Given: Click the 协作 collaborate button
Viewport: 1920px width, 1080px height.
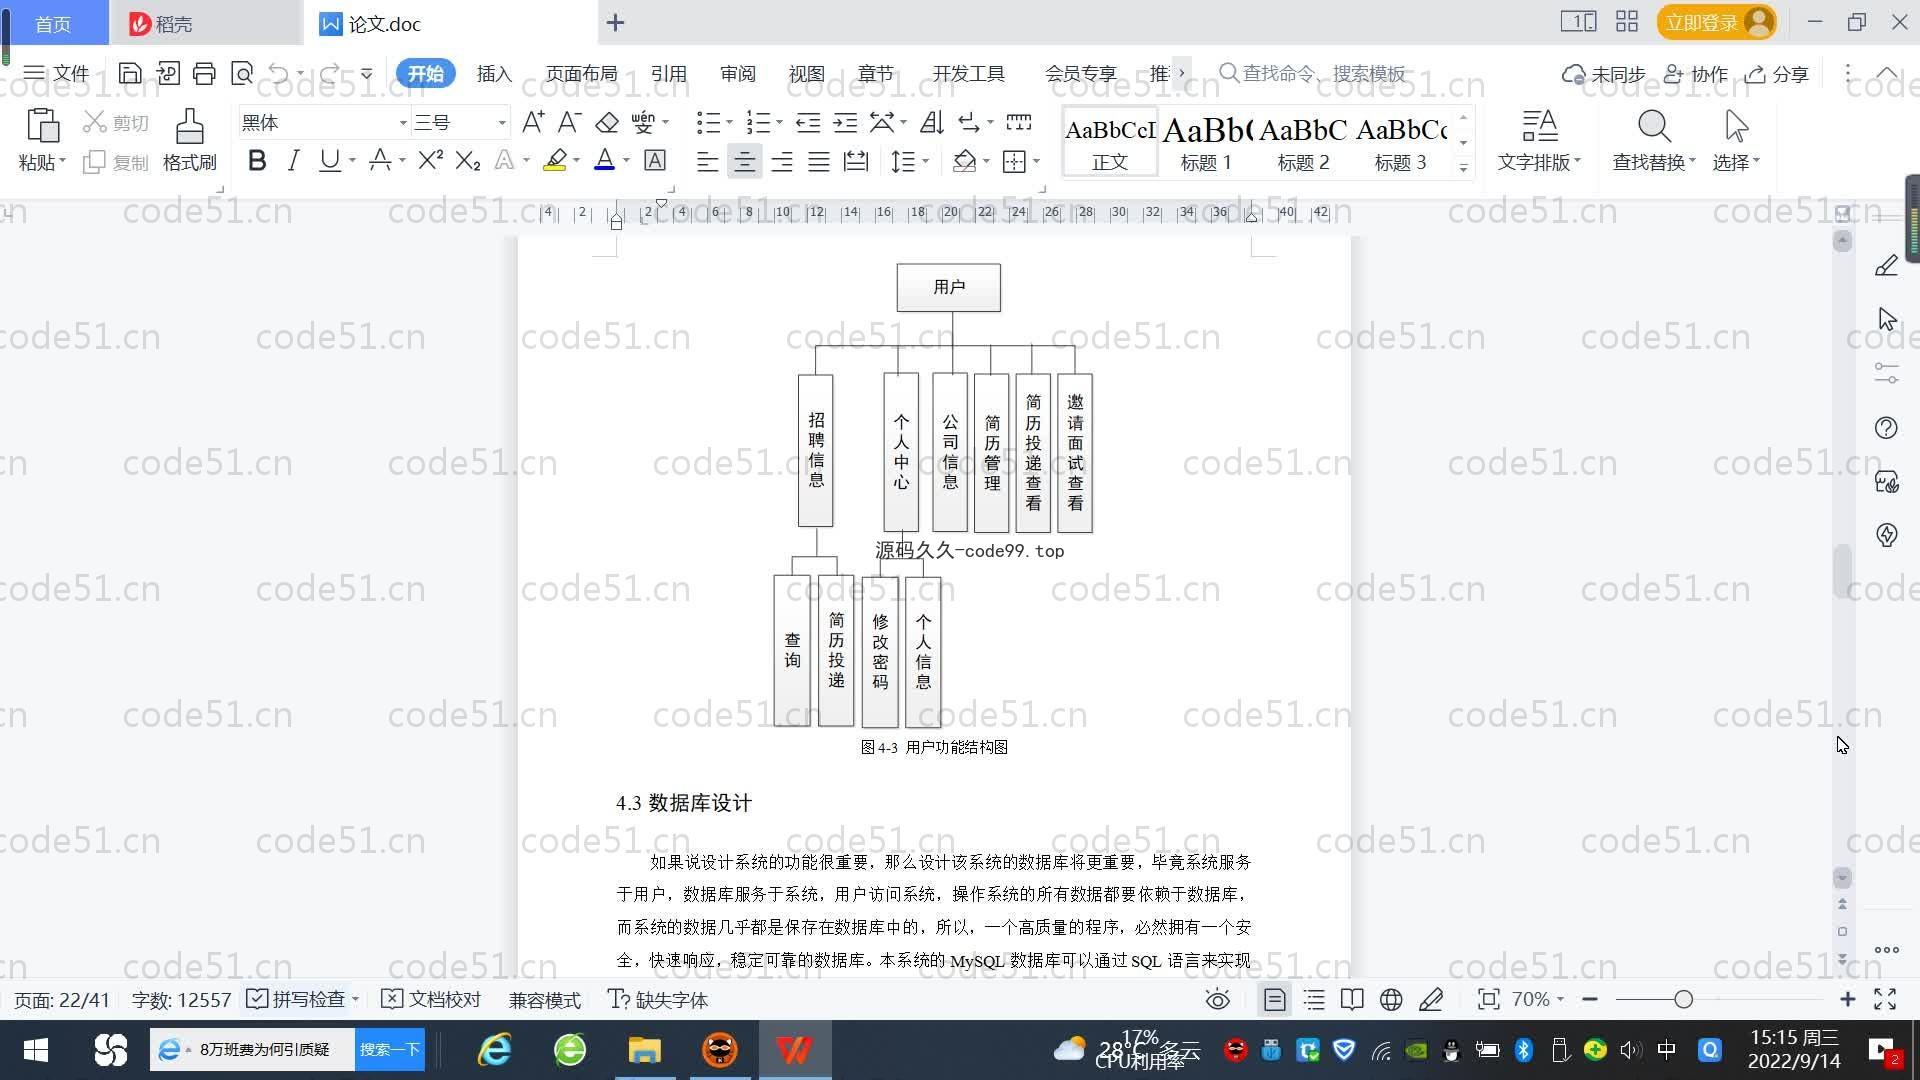Looking at the screenshot, I should tap(1696, 74).
